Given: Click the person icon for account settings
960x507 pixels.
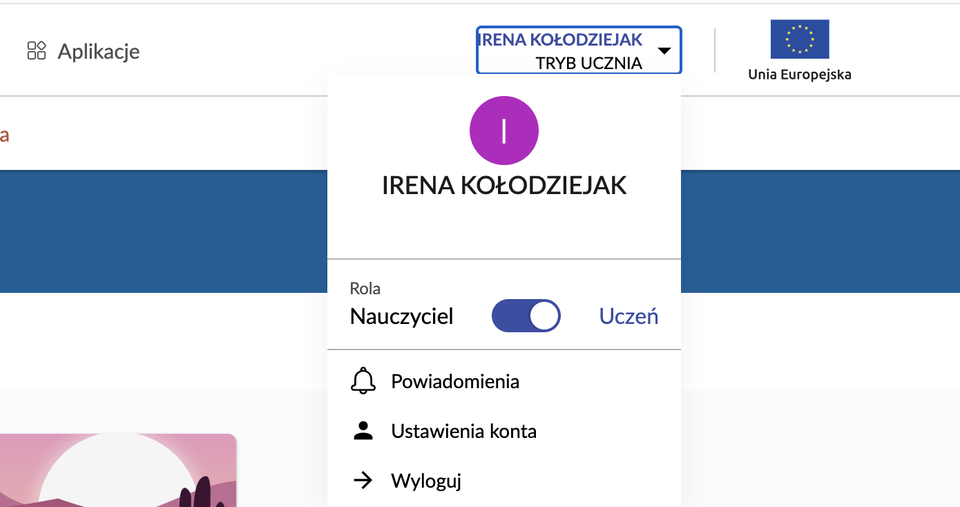Looking at the screenshot, I should [363, 431].
